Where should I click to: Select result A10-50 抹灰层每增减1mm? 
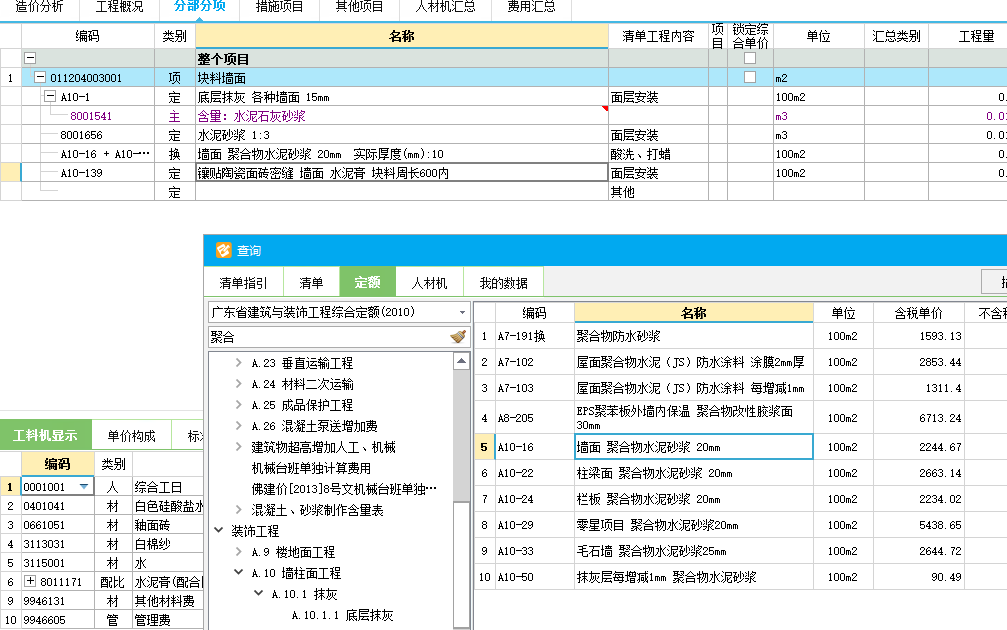(x=694, y=577)
